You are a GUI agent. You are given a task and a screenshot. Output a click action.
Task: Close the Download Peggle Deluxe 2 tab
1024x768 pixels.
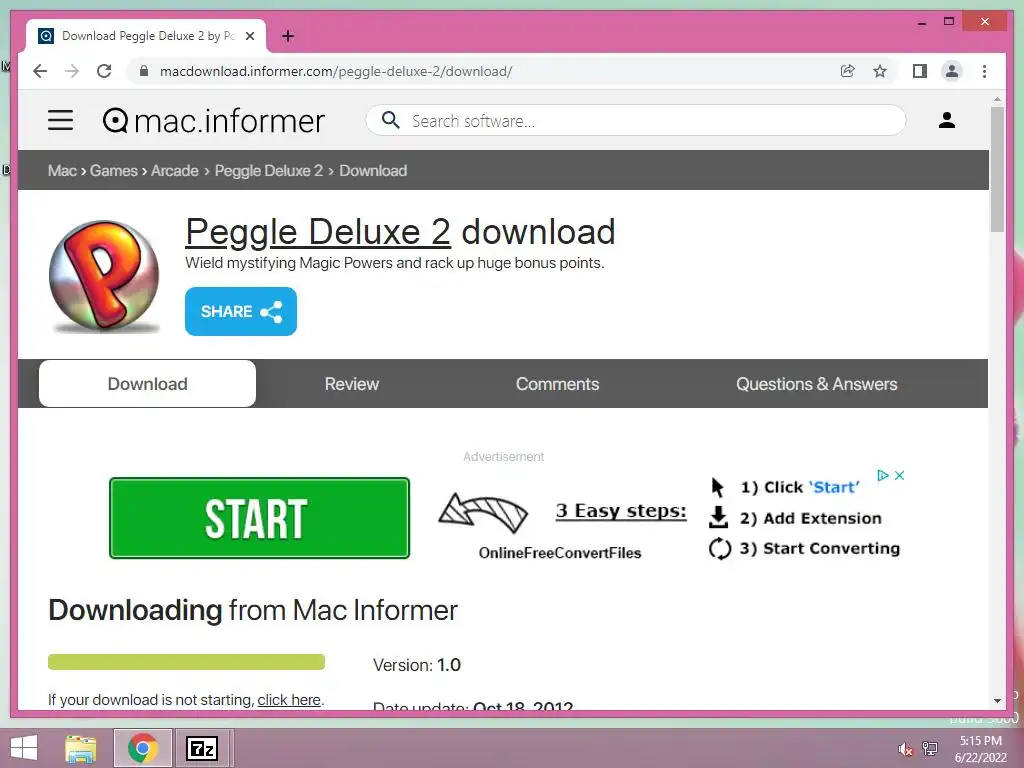pos(249,36)
